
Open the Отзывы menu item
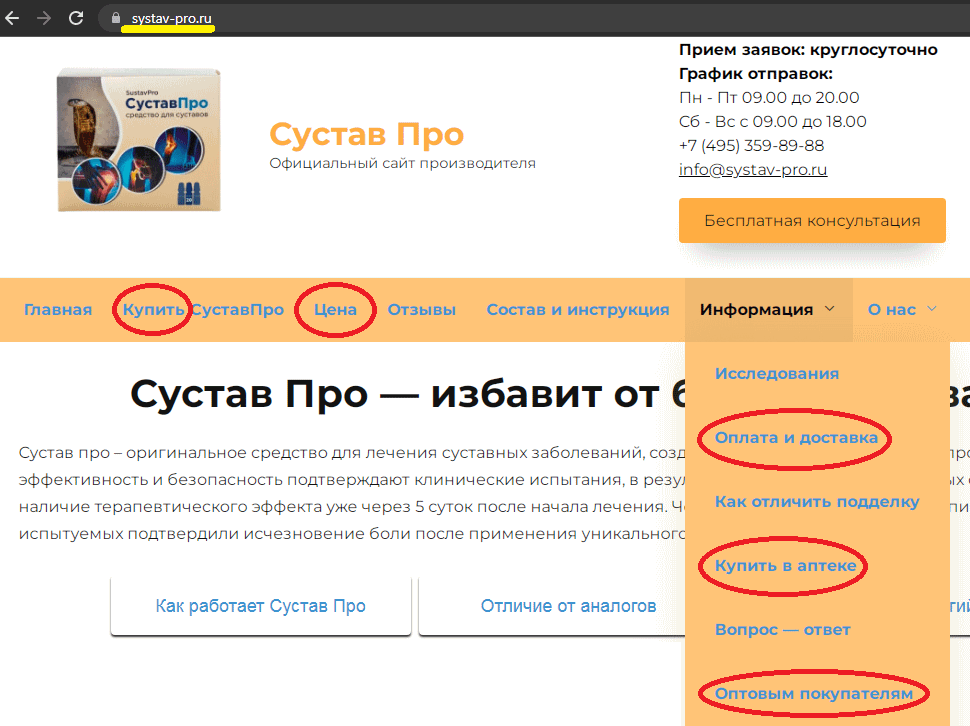point(421,309)
